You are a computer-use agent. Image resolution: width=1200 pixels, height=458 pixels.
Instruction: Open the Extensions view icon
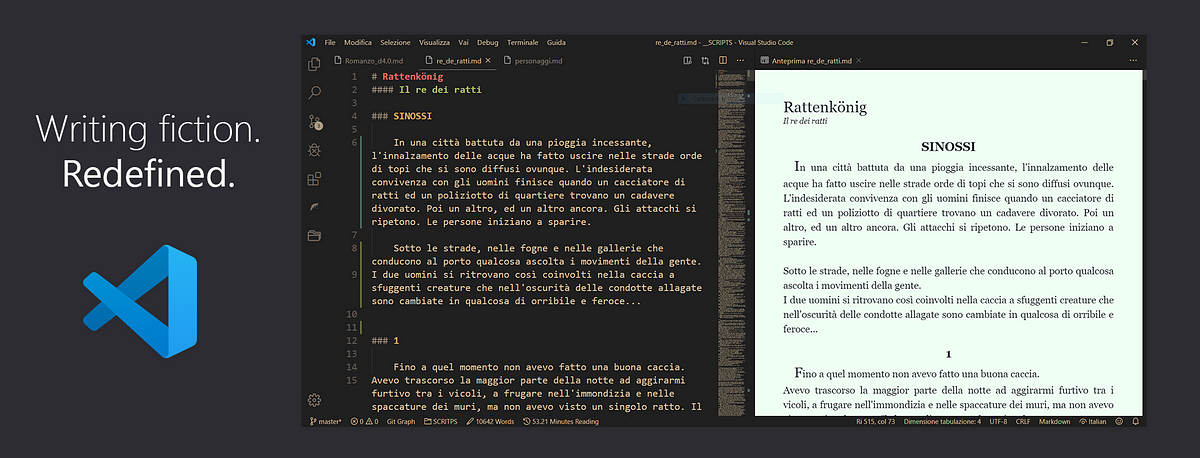coord(314,179)
